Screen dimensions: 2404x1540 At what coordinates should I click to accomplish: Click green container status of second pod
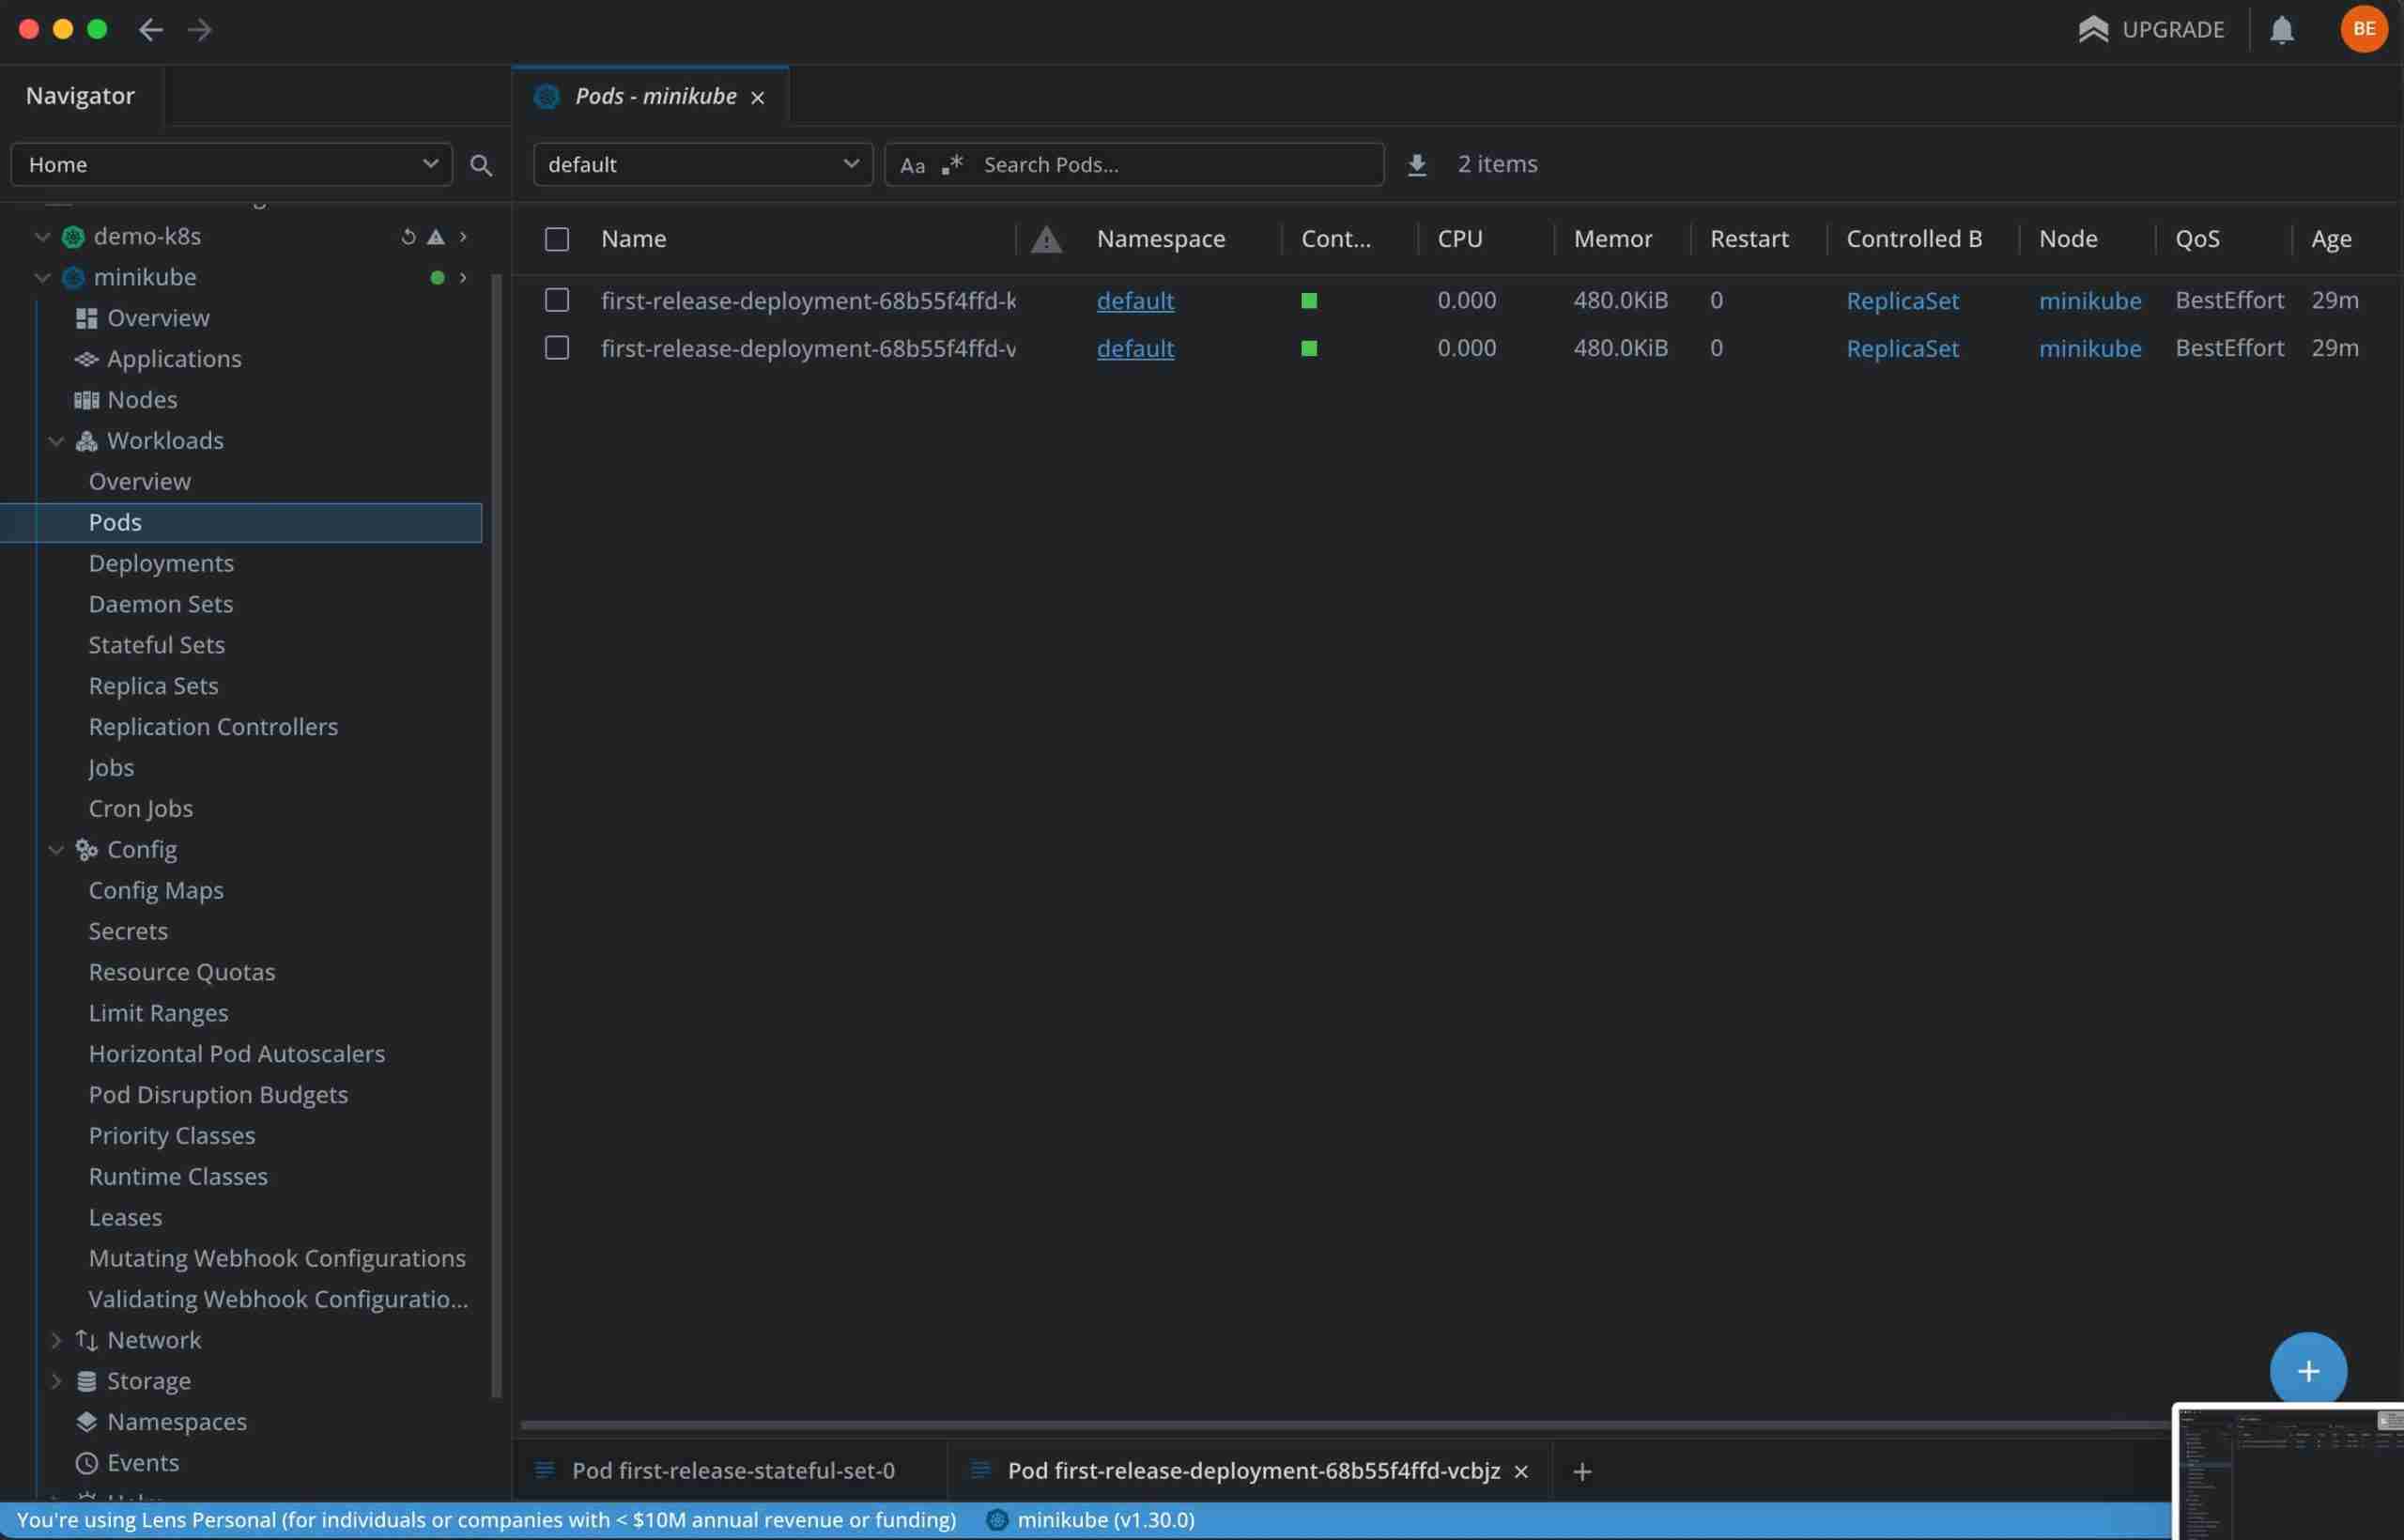coord(1309,349)
